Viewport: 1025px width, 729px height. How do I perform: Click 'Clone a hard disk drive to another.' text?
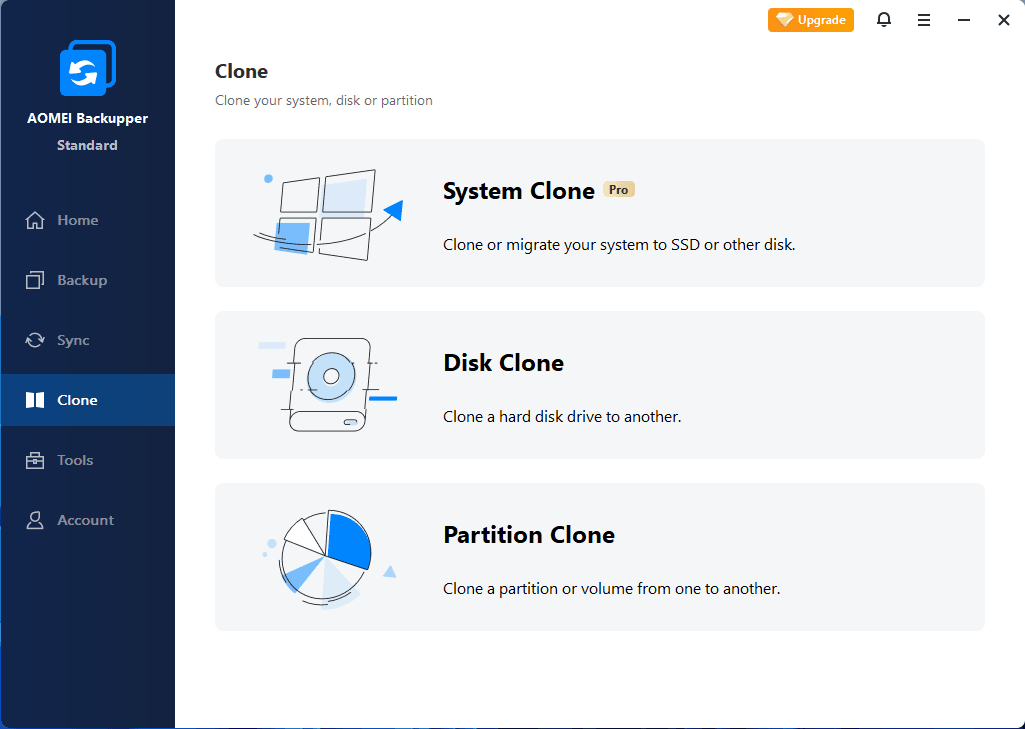[562, 417]
